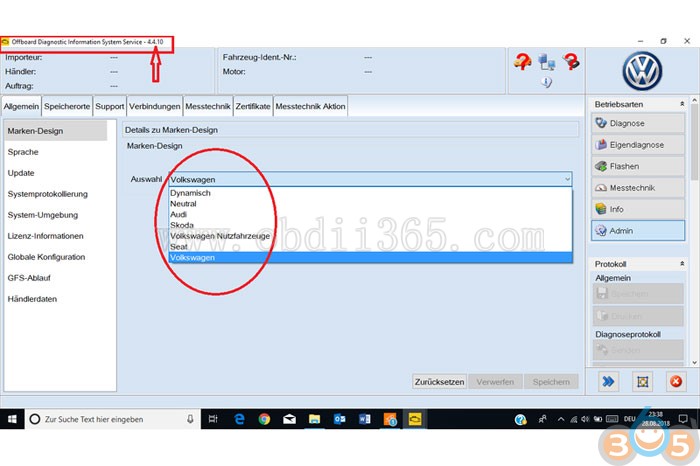Open Outlook from the taskbar
Screen dimensions: 700x466
click(339, 419)
